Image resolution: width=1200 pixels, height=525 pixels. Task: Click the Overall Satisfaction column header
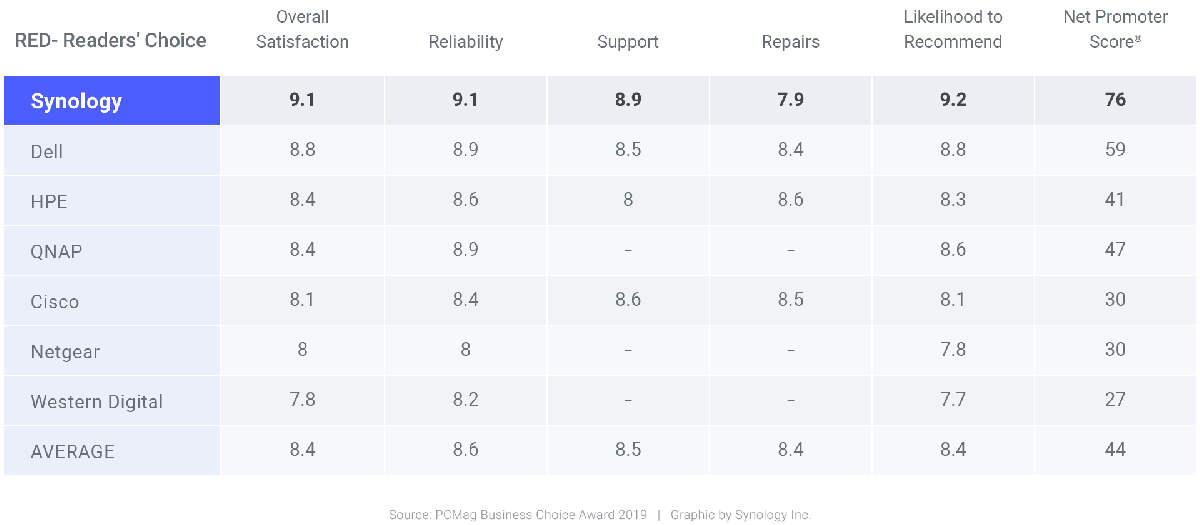coord(302,30)
